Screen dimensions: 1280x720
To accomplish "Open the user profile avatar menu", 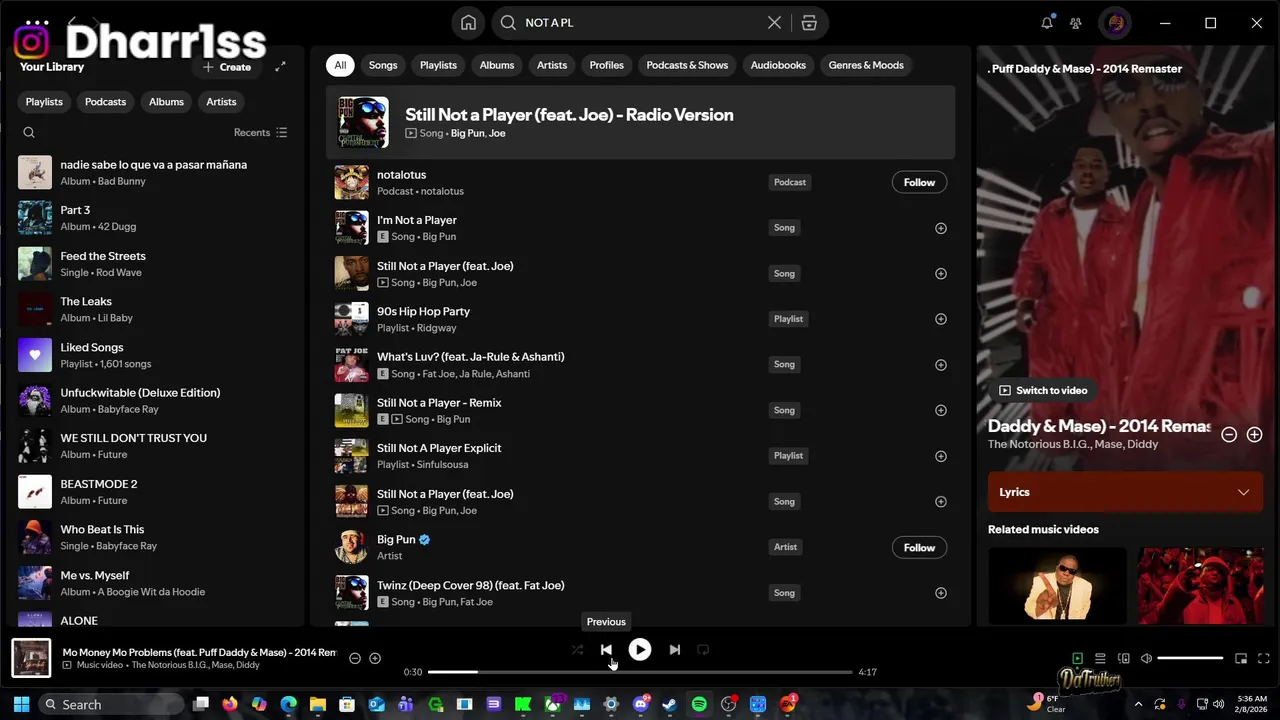I will point(1116,23).
